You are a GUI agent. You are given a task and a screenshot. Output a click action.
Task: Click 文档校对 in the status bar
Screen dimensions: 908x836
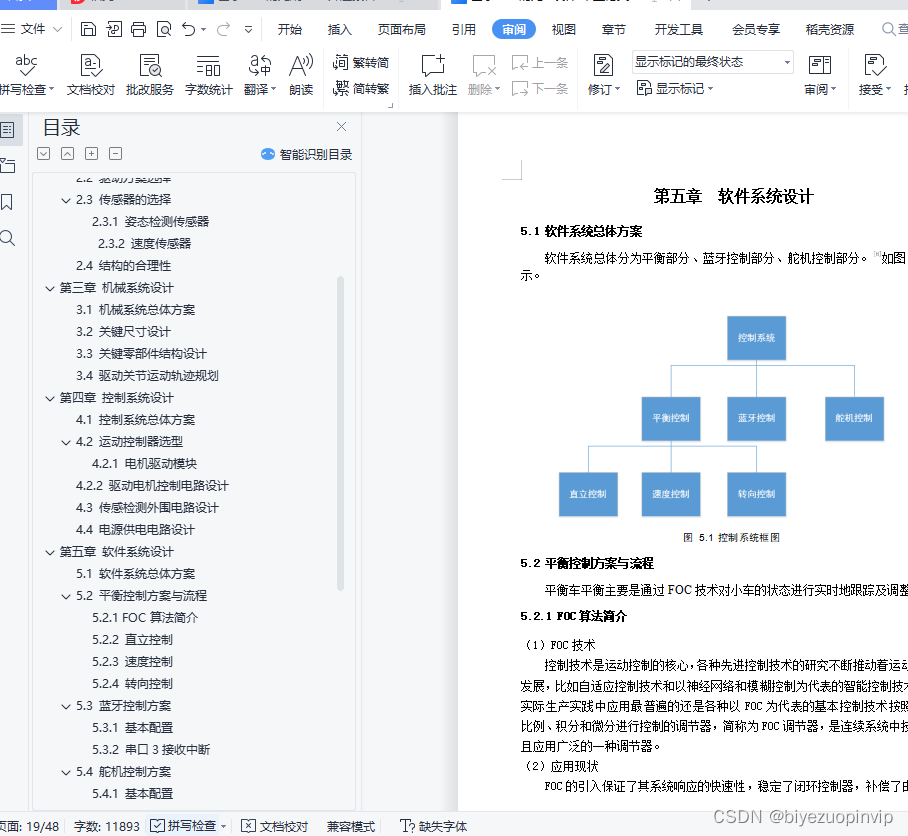point(274,826)
